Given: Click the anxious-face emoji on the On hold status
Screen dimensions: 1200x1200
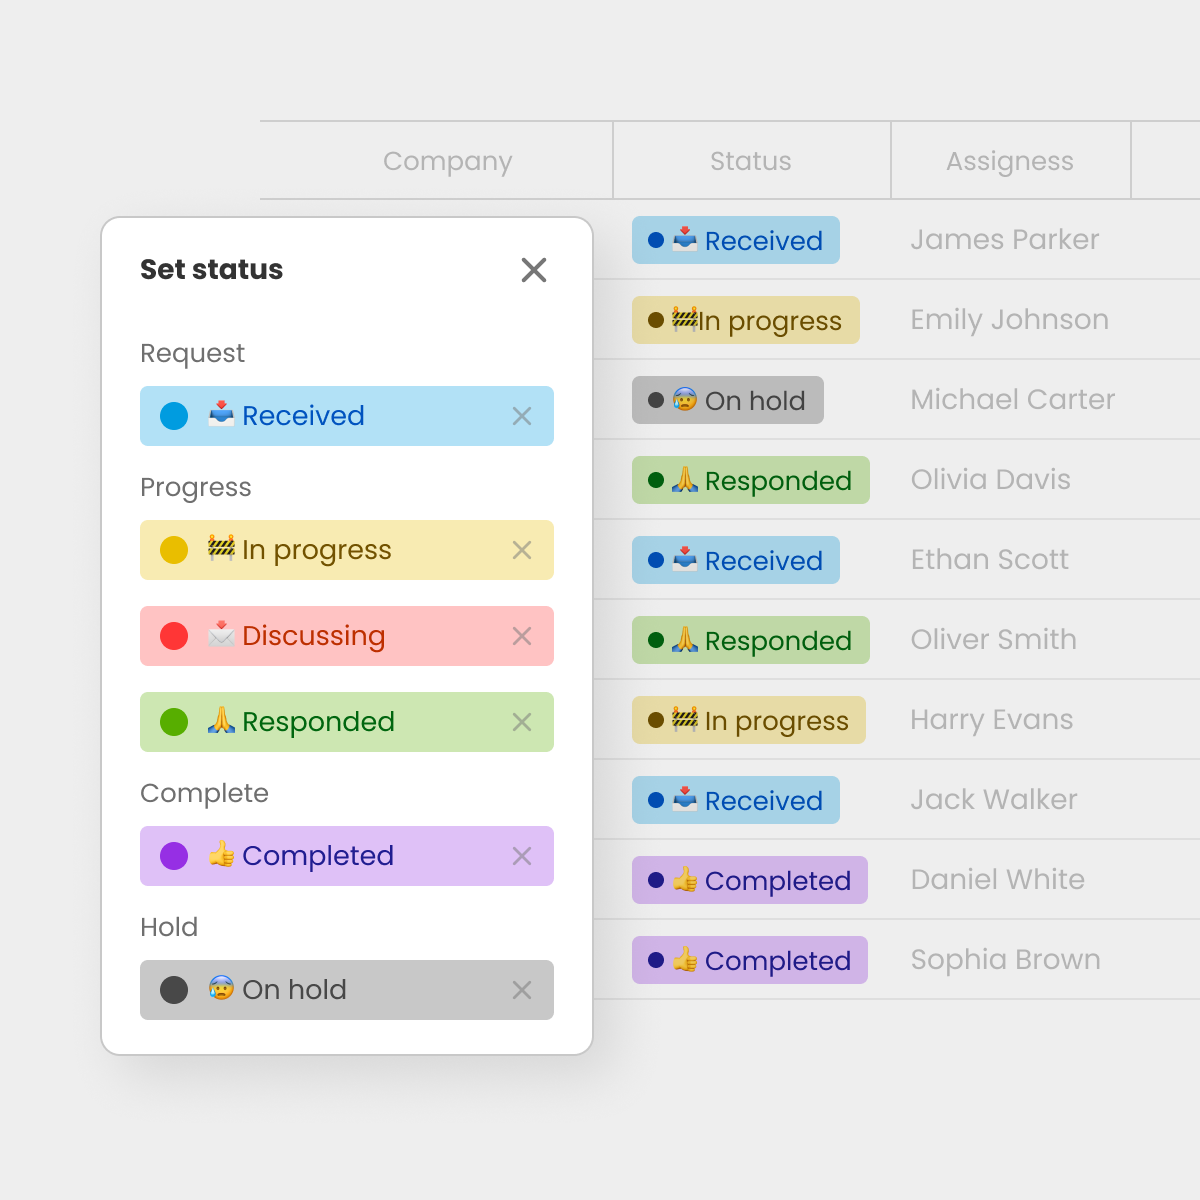Looking at the screenshot, I should [221, 990].
